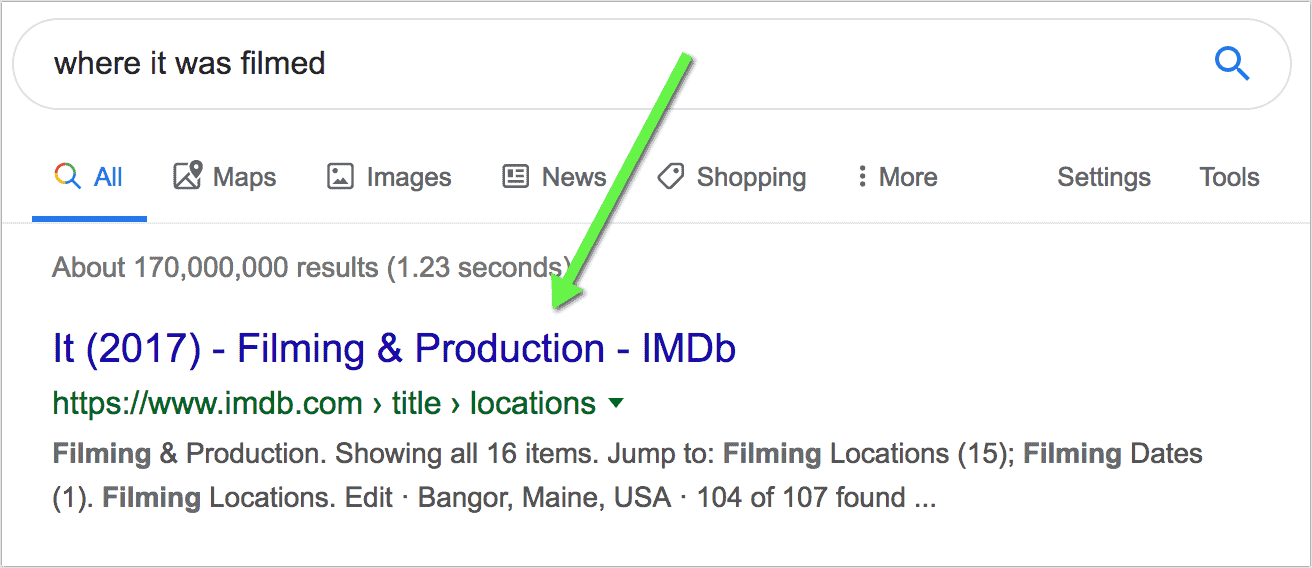Click the Images picture icon
This screenshot has width=1312, height=568.
(340, 177)
